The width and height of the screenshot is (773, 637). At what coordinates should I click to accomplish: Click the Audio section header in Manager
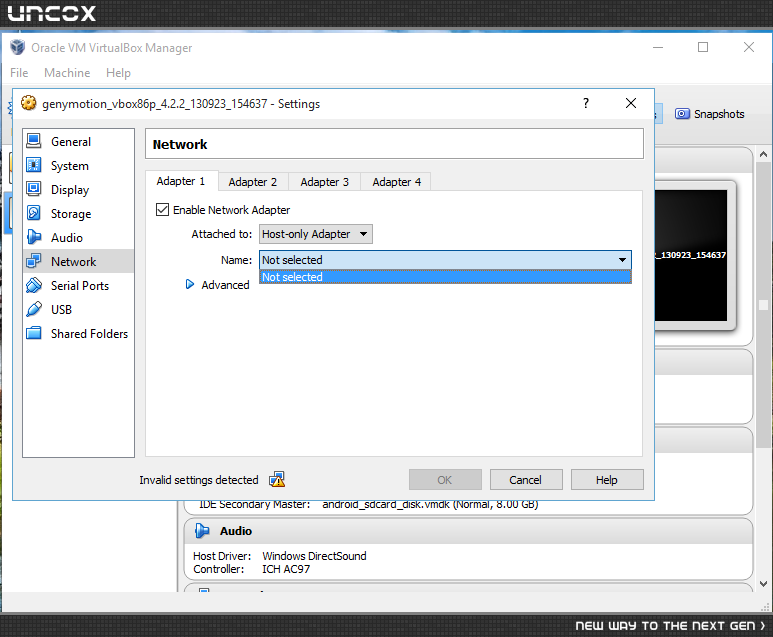(468, 531)
